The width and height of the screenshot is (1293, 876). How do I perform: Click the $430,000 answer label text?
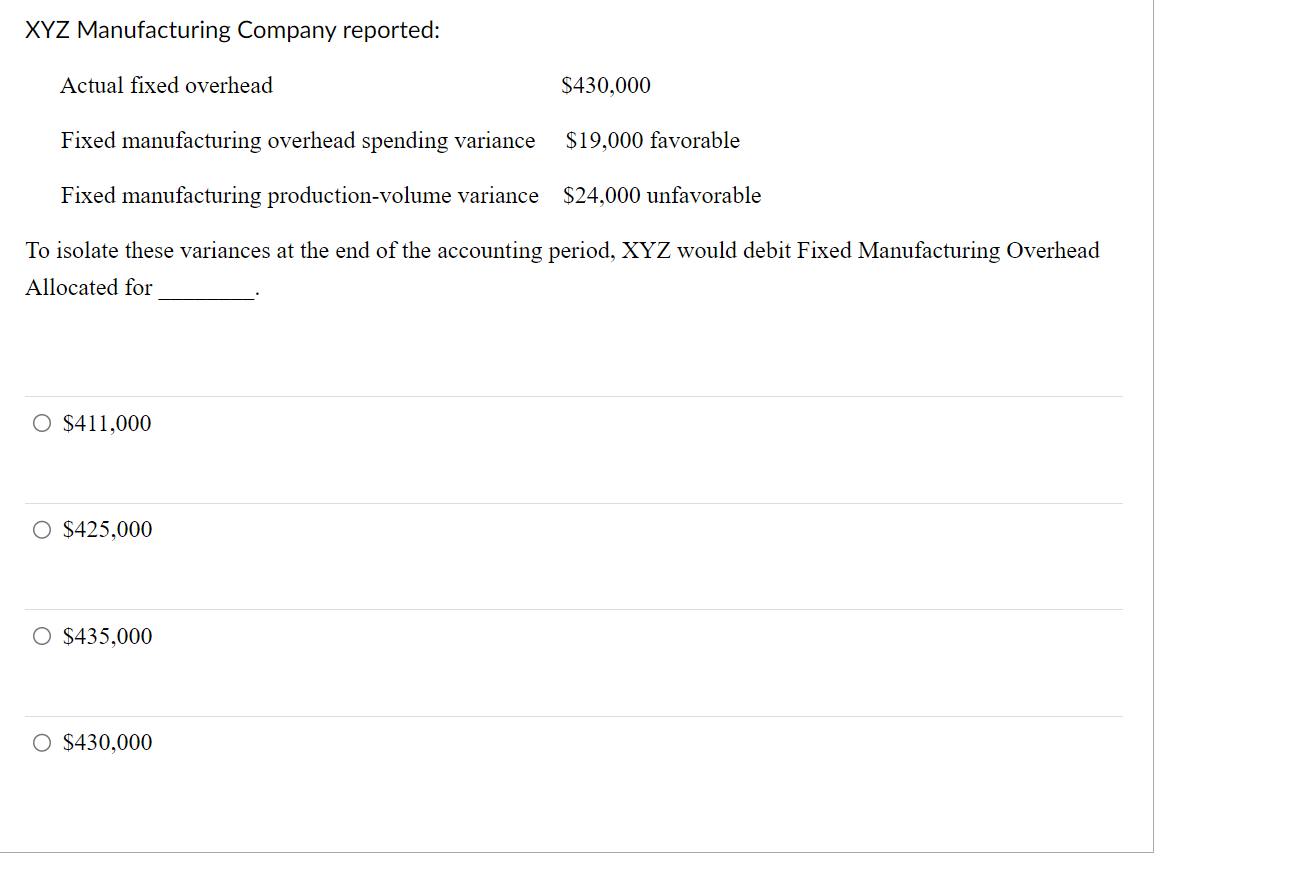pos(106,742)
